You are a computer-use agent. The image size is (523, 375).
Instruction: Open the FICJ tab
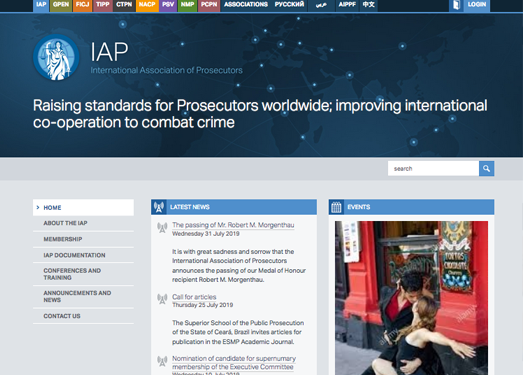click(82, 5)
